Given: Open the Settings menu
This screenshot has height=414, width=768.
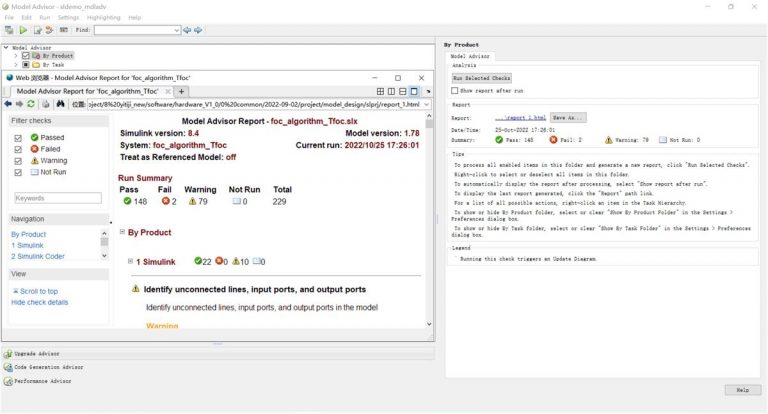Looking at the screenshot, I should click(68, 18).
